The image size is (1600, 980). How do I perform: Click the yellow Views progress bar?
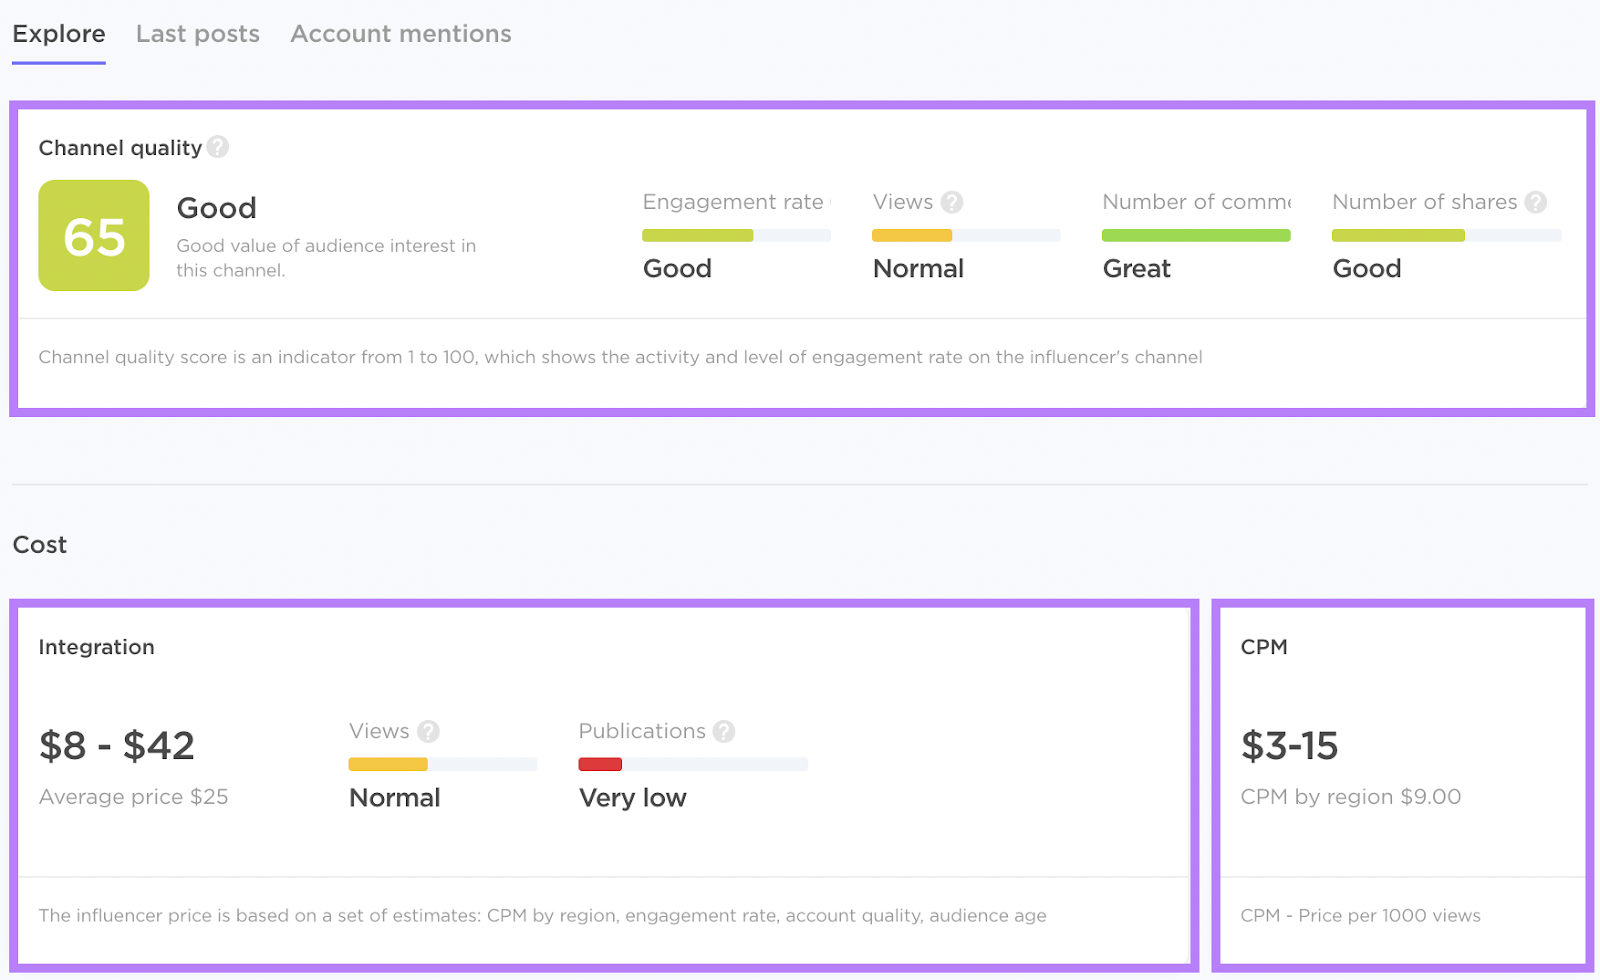click(x=911, y=235)
